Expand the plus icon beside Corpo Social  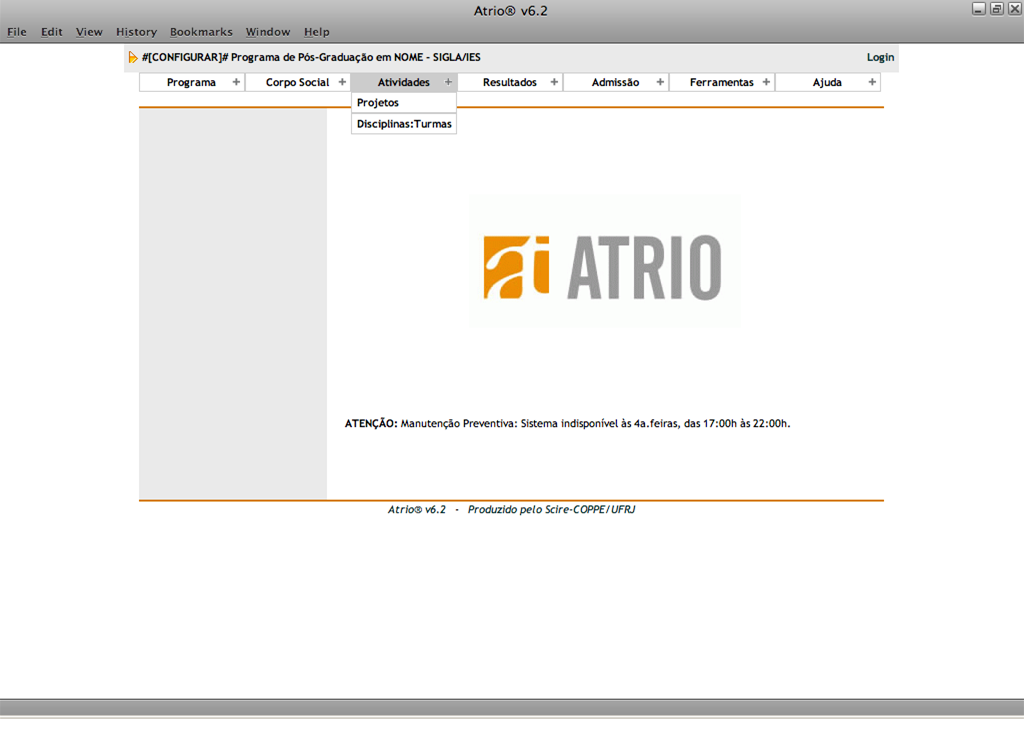tap(342, 82)
